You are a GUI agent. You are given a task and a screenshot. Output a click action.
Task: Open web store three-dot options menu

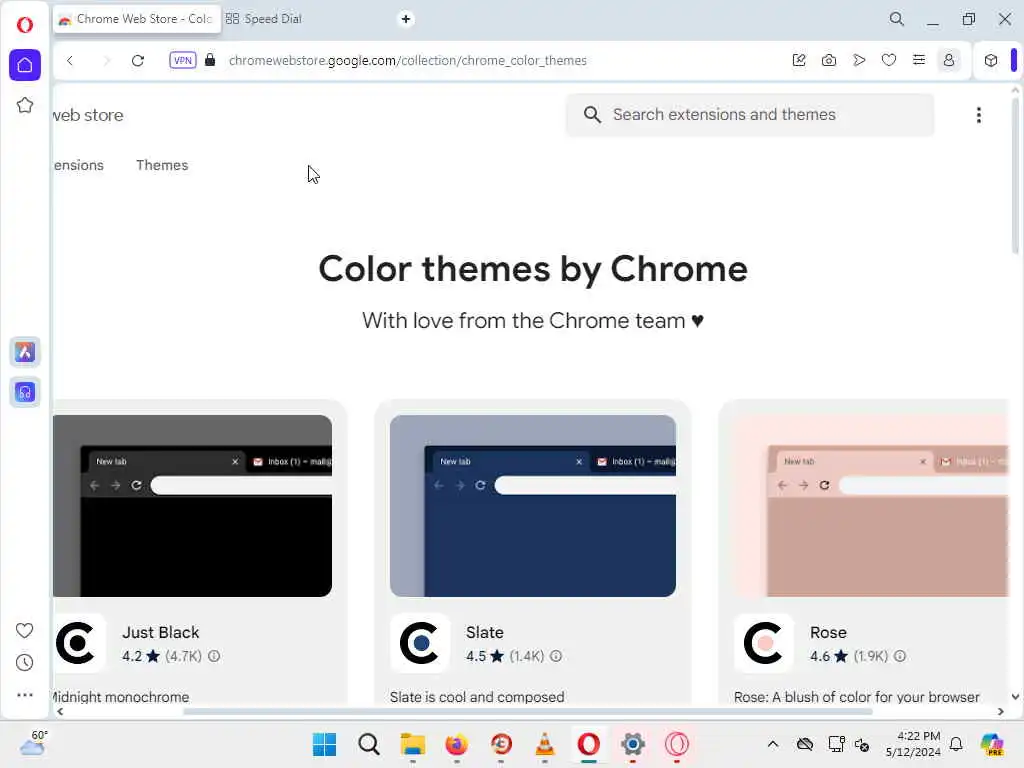click(x=978, y=115)
